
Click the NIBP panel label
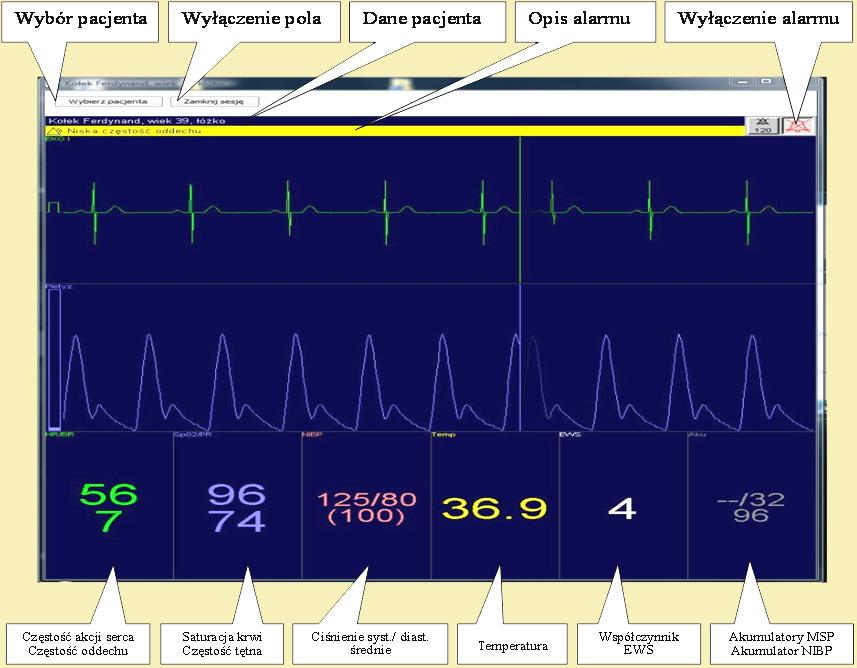click(x=312, y=435)
